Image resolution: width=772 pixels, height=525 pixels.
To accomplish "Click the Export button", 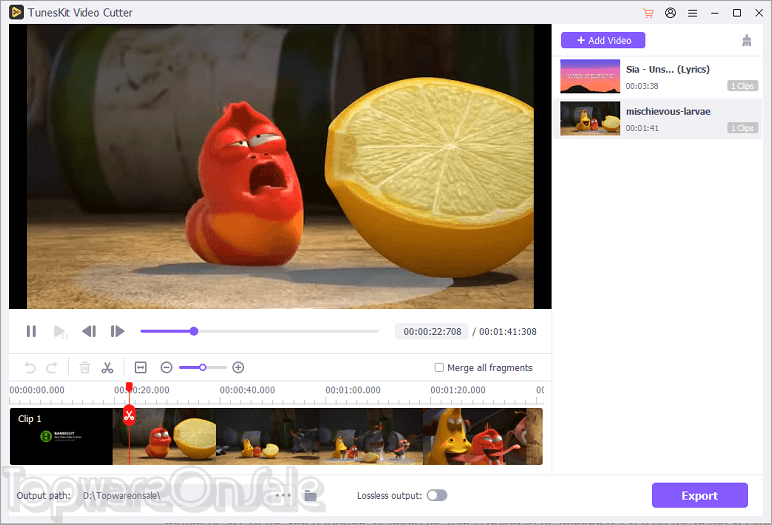I will click(700, 495).
